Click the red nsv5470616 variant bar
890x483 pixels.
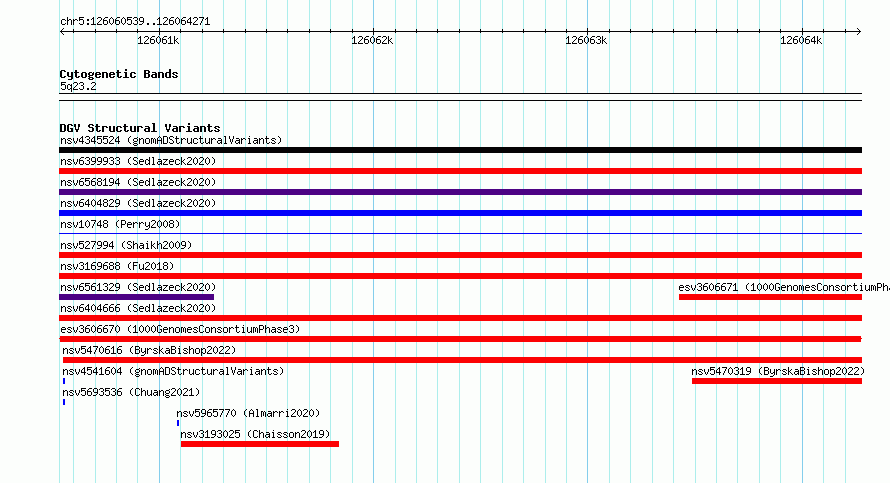pyautogui.click(x=462, y=360)
